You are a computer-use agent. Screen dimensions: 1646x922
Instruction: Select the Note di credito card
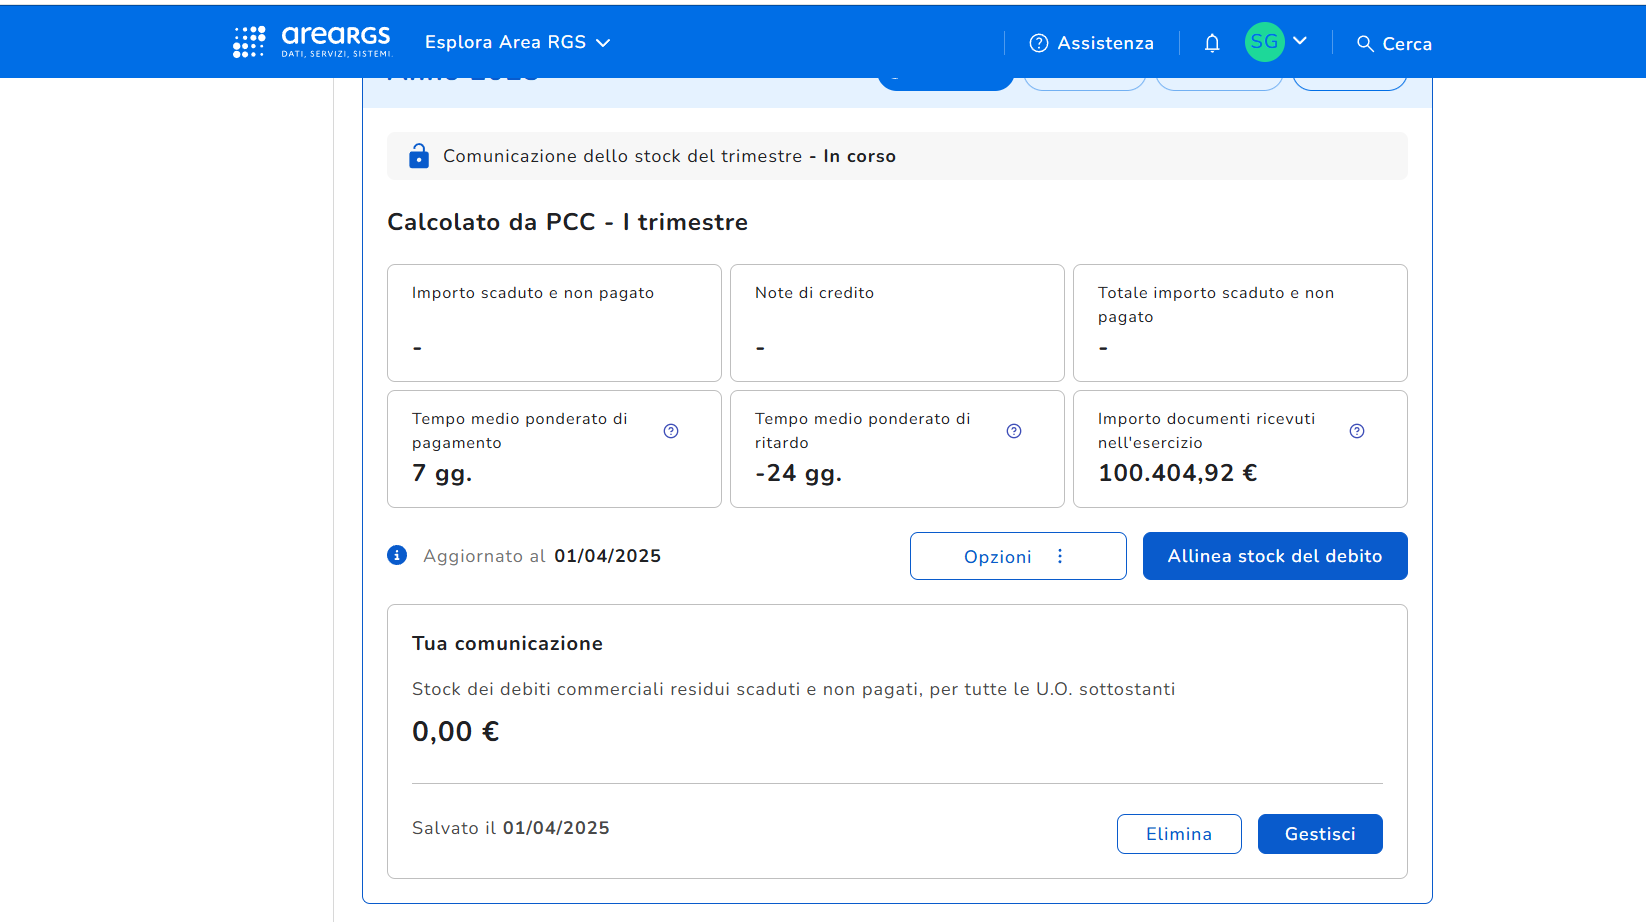coord(897,322)
